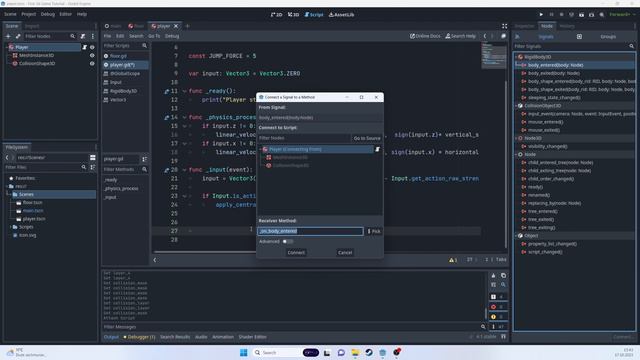
Task: Open Scene dock extra options menu
Action: click(x=93, y=36)
